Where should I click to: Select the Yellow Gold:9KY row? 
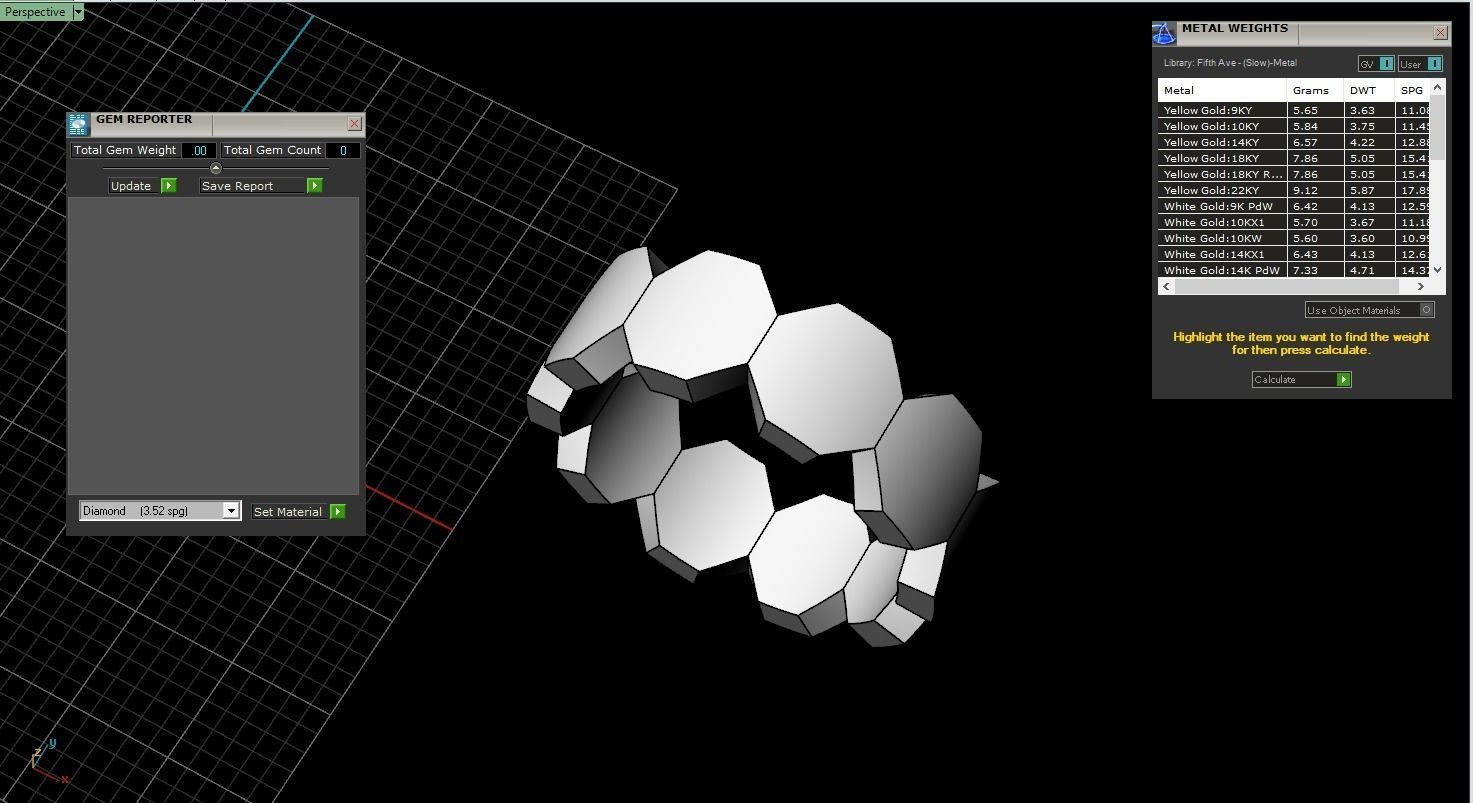(1294, 110)
